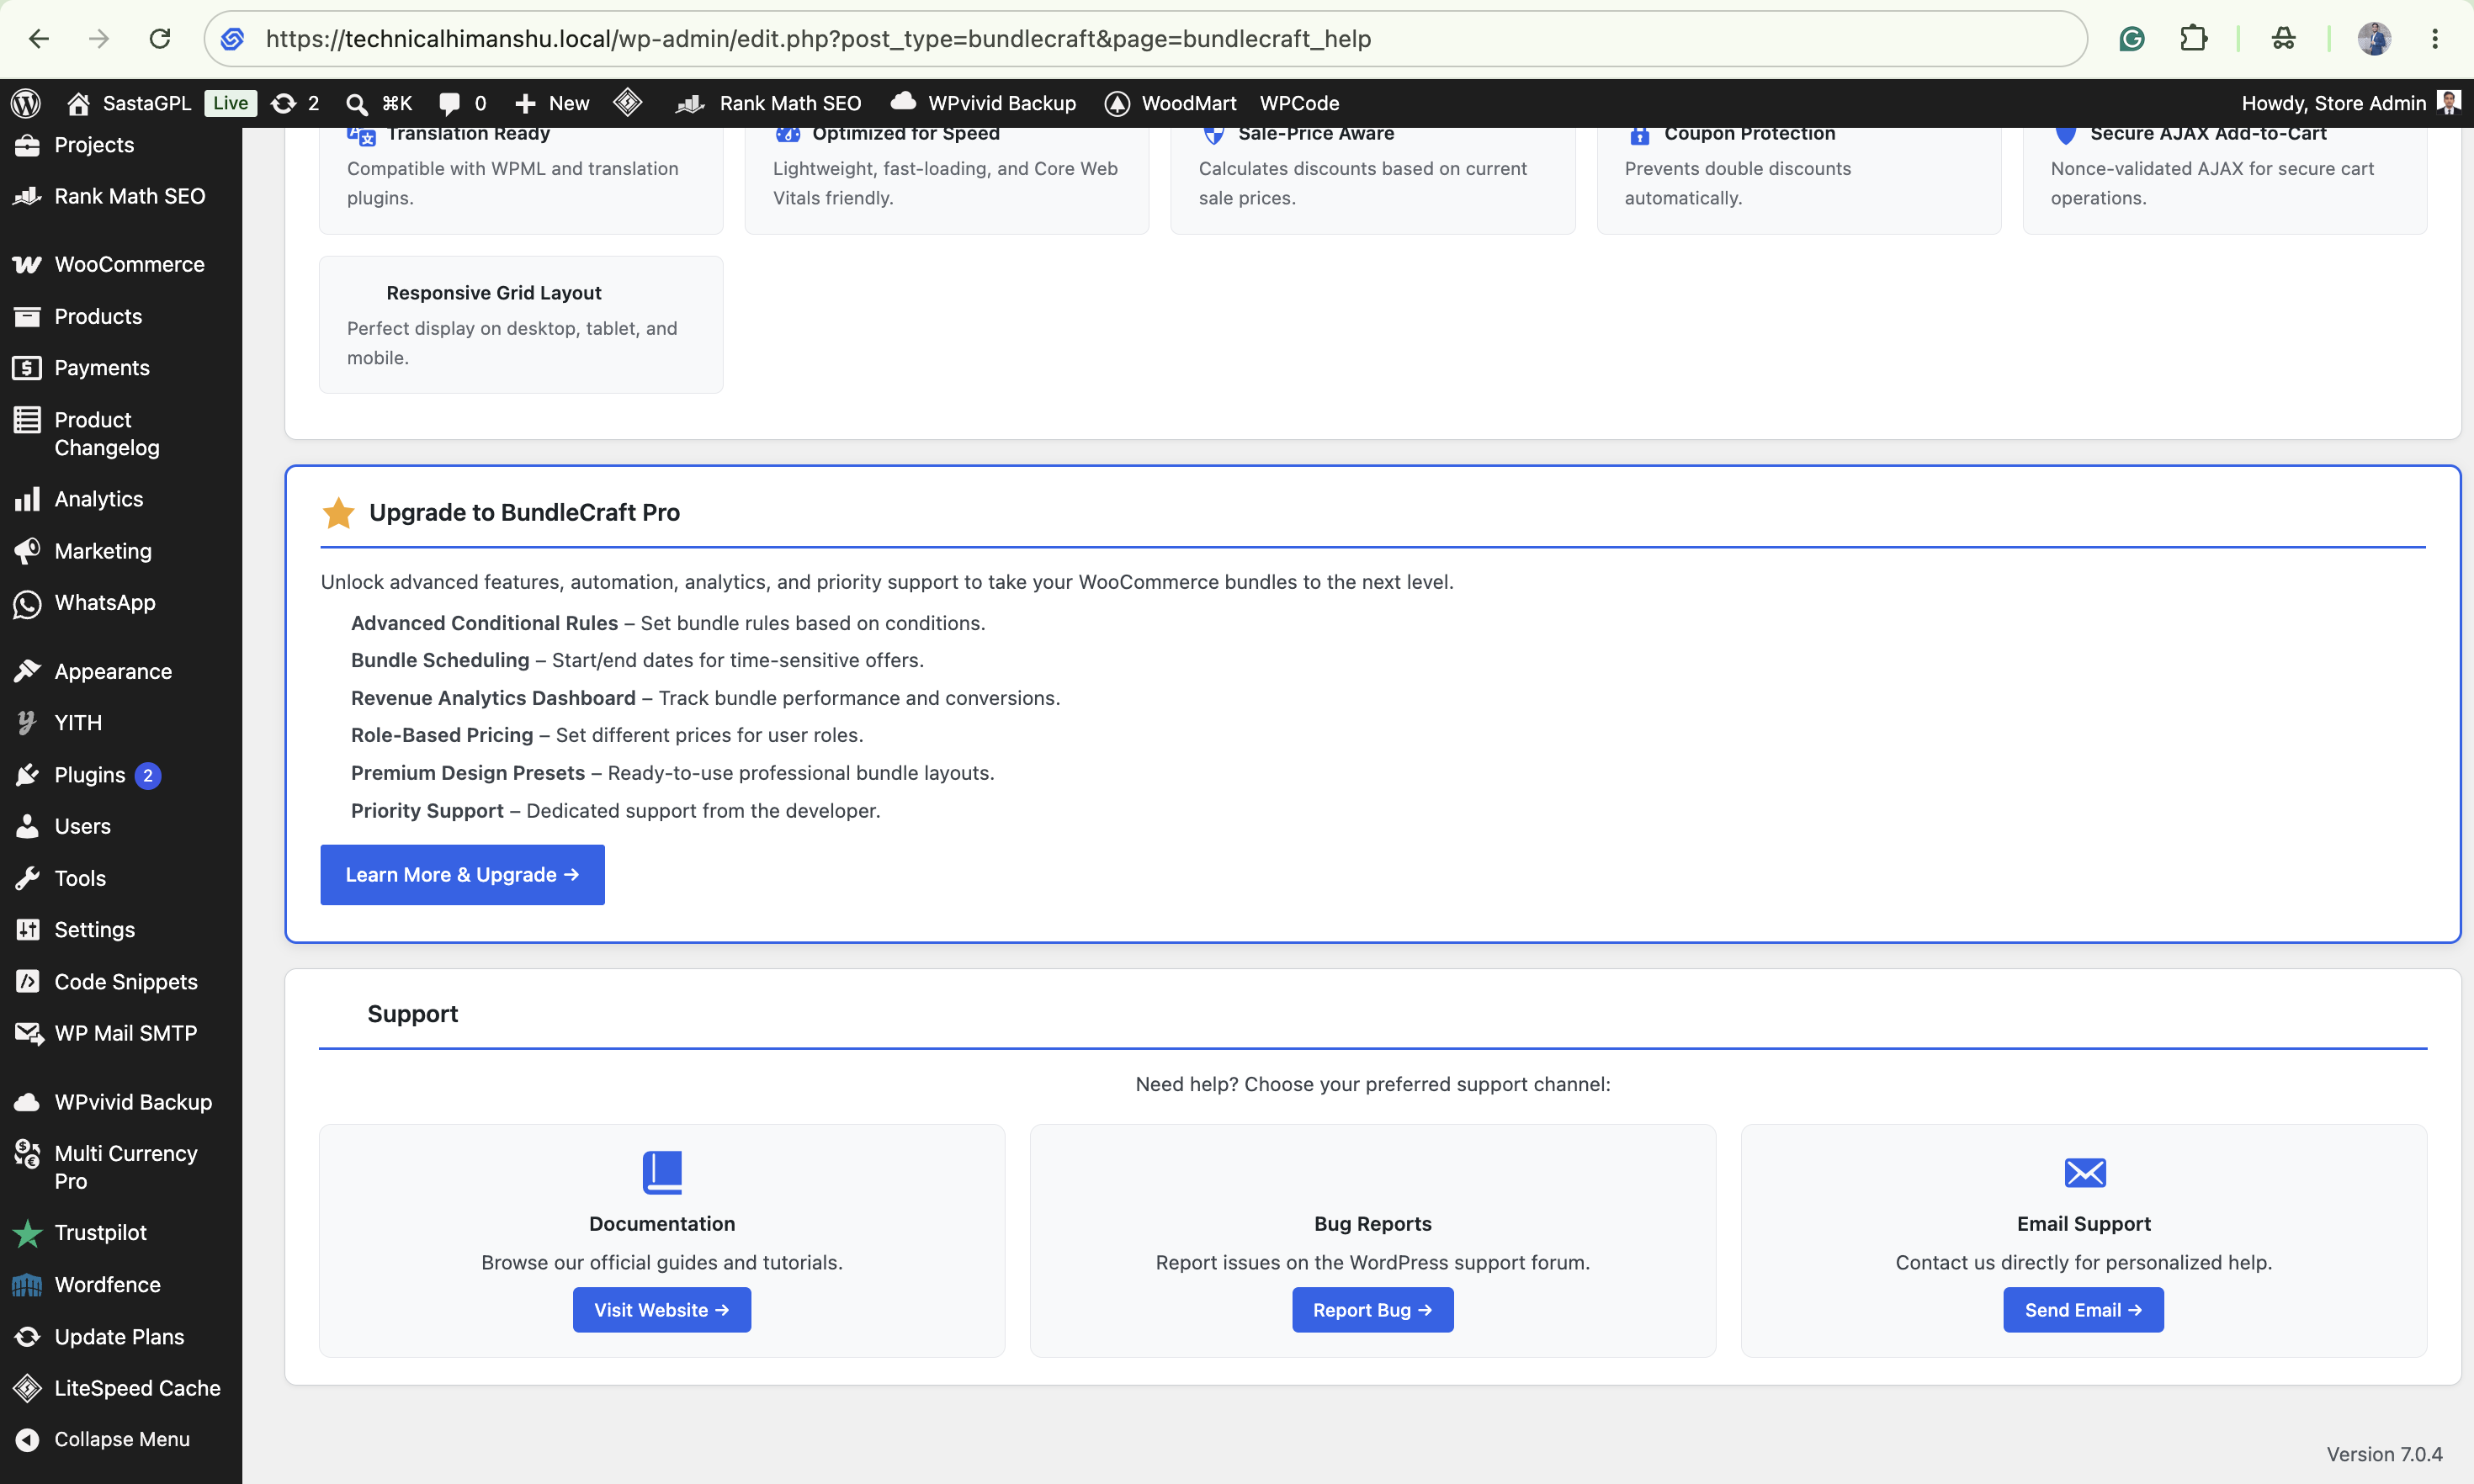2474x1484 pixels.
Task: Open Trustpilot in the sidebar
Action: (x=121, y=1233)
